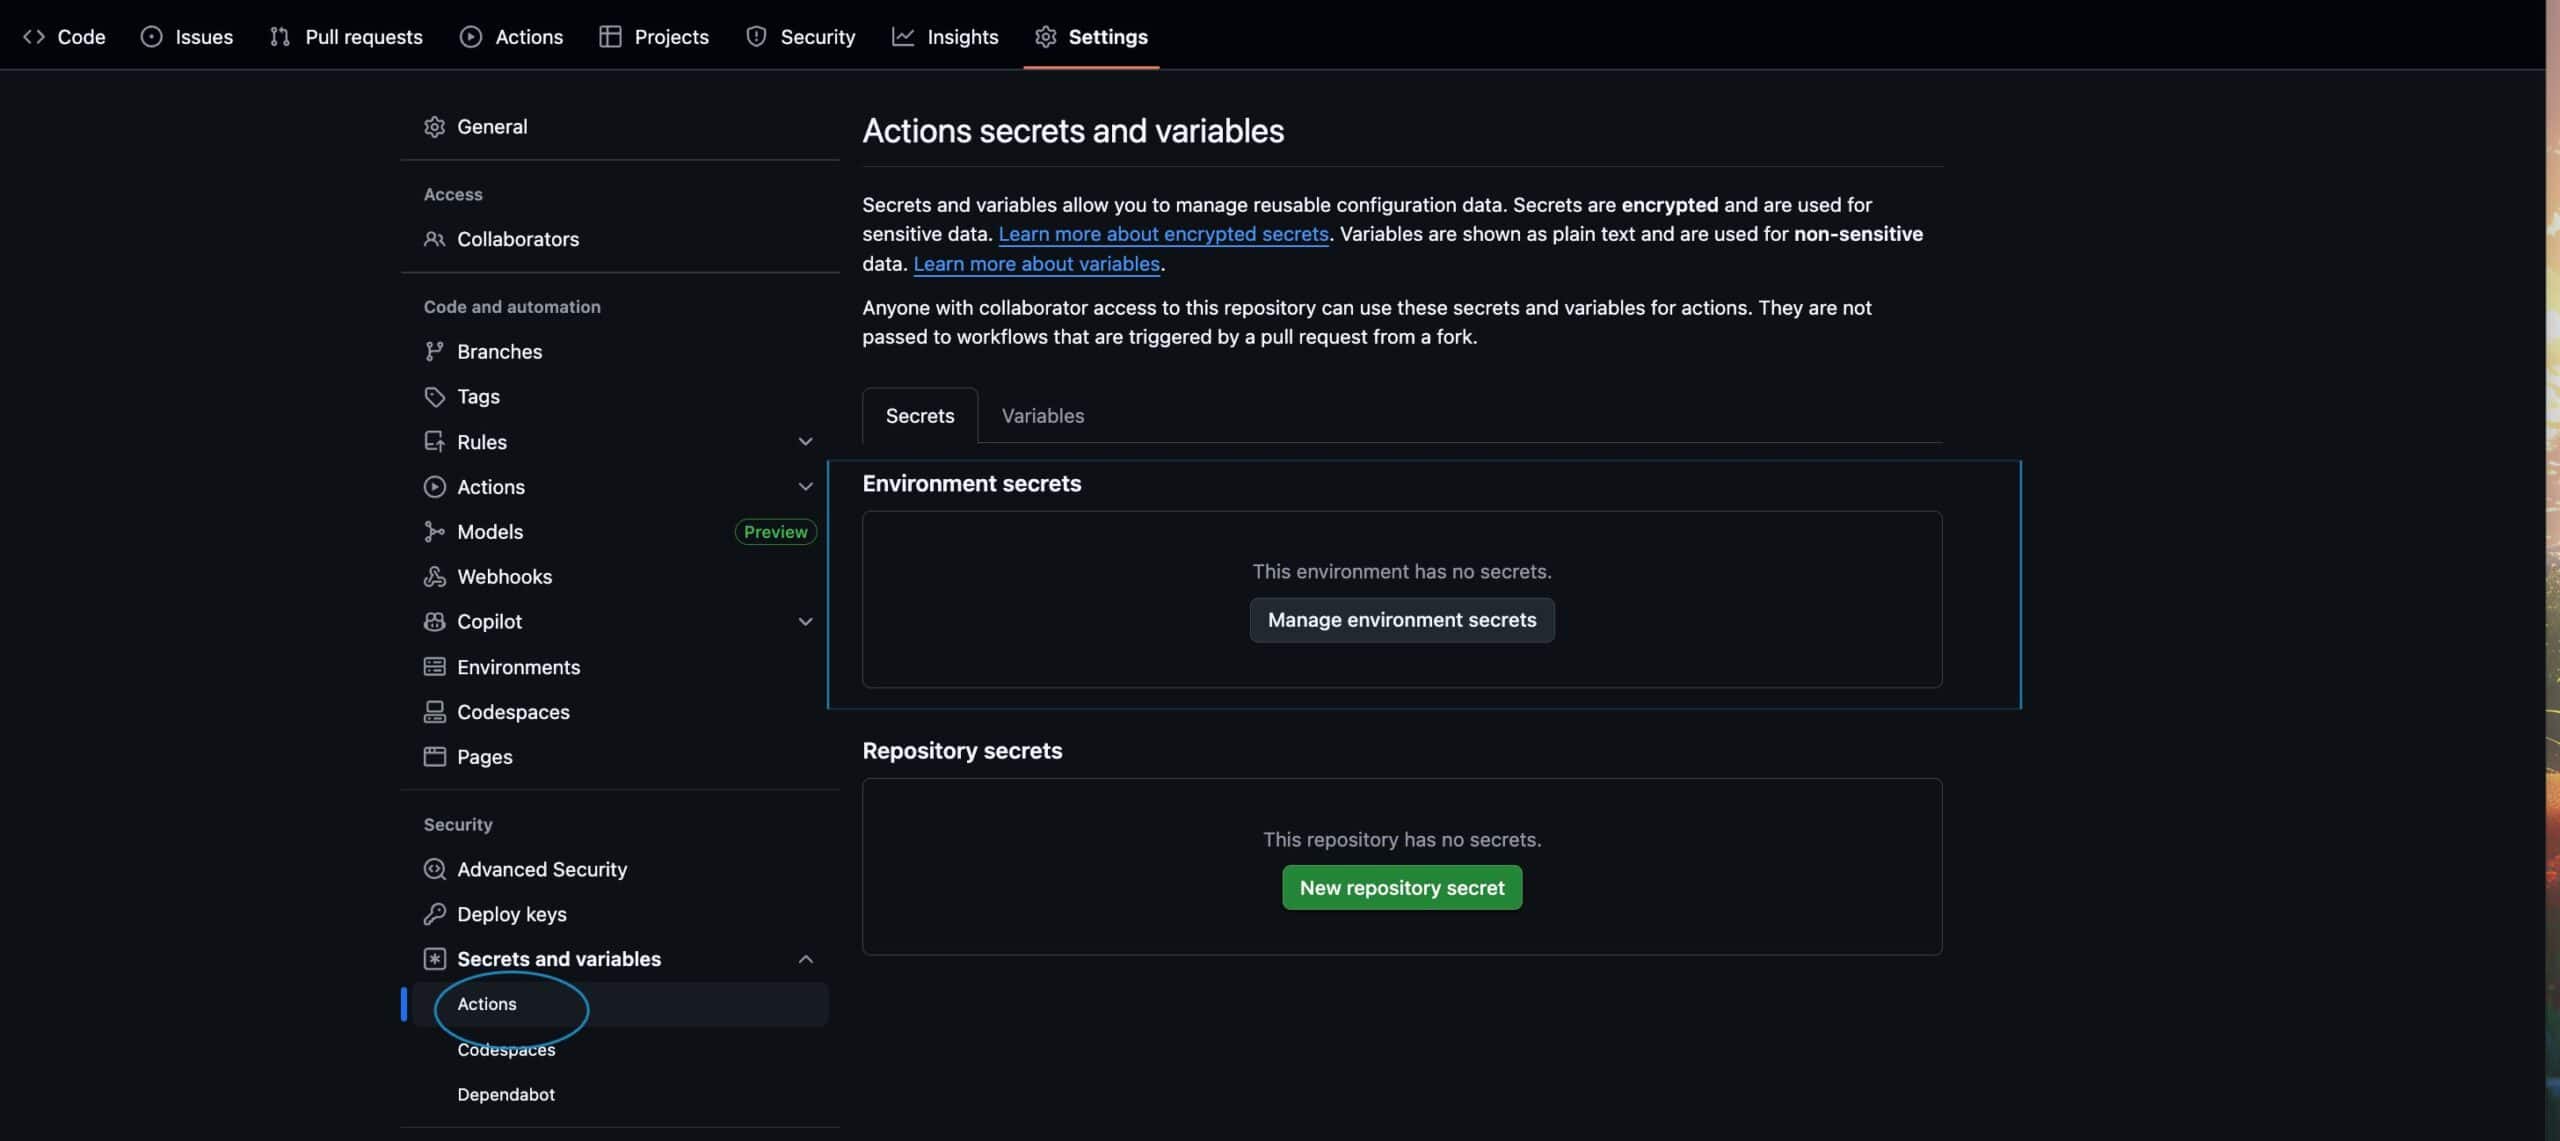
Task: Open Learn more about encrypted secrets link
Action: [1163, 234]
